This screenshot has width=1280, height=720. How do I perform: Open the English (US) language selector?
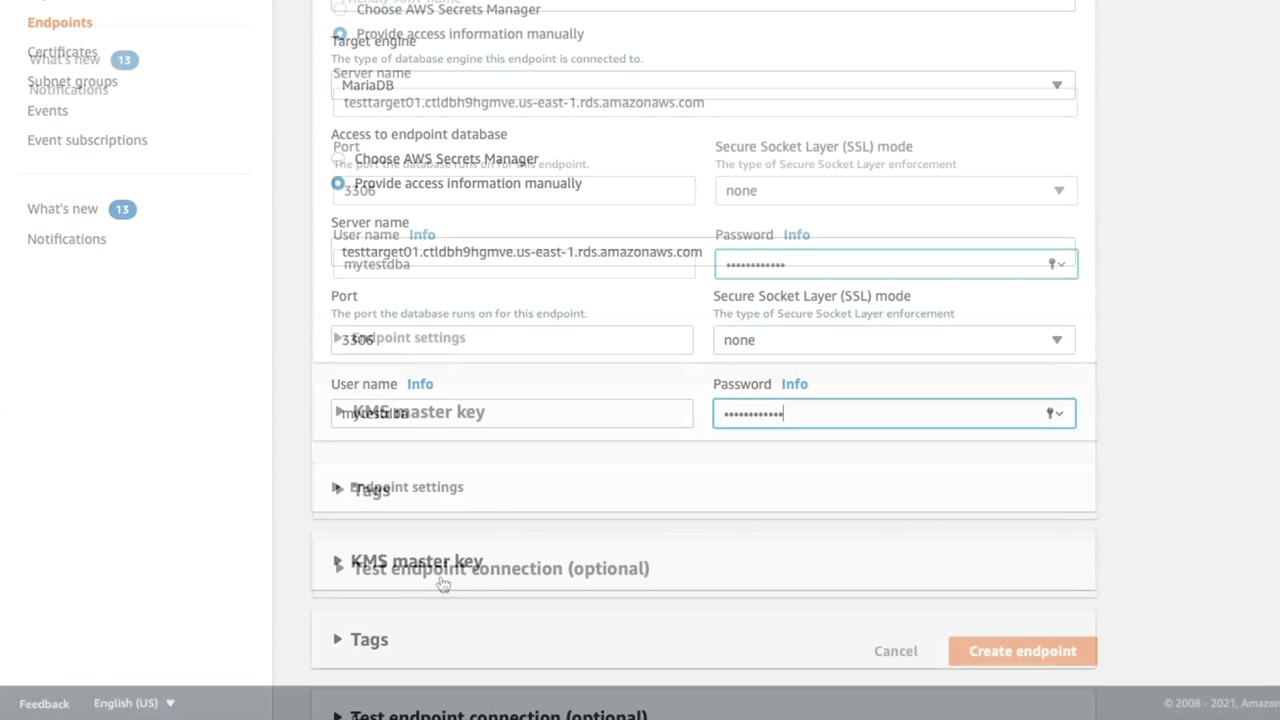134,703
